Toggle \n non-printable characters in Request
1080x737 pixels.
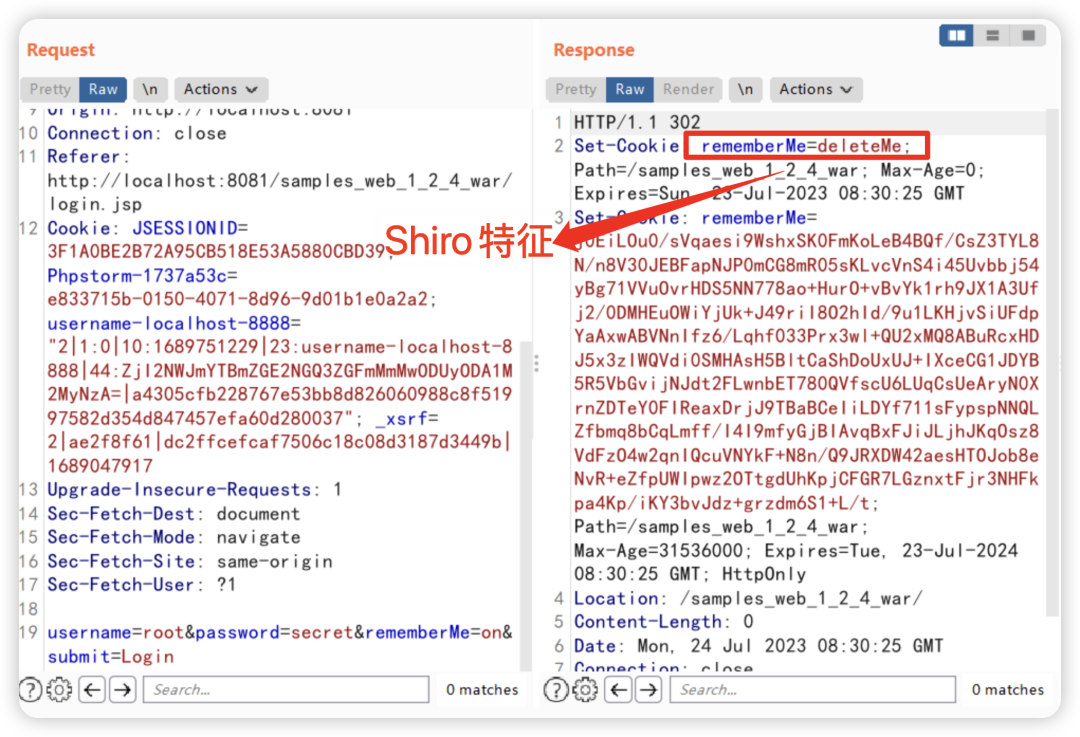pyautogui.click(x=149, y=89)
